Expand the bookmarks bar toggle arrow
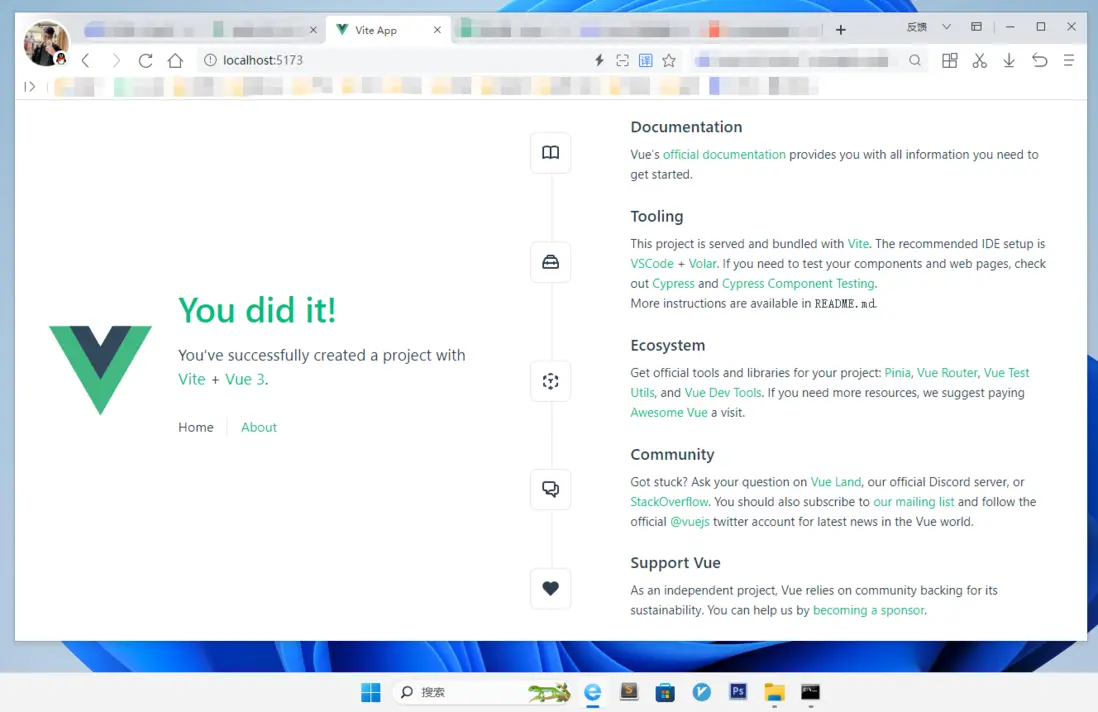 29,87
